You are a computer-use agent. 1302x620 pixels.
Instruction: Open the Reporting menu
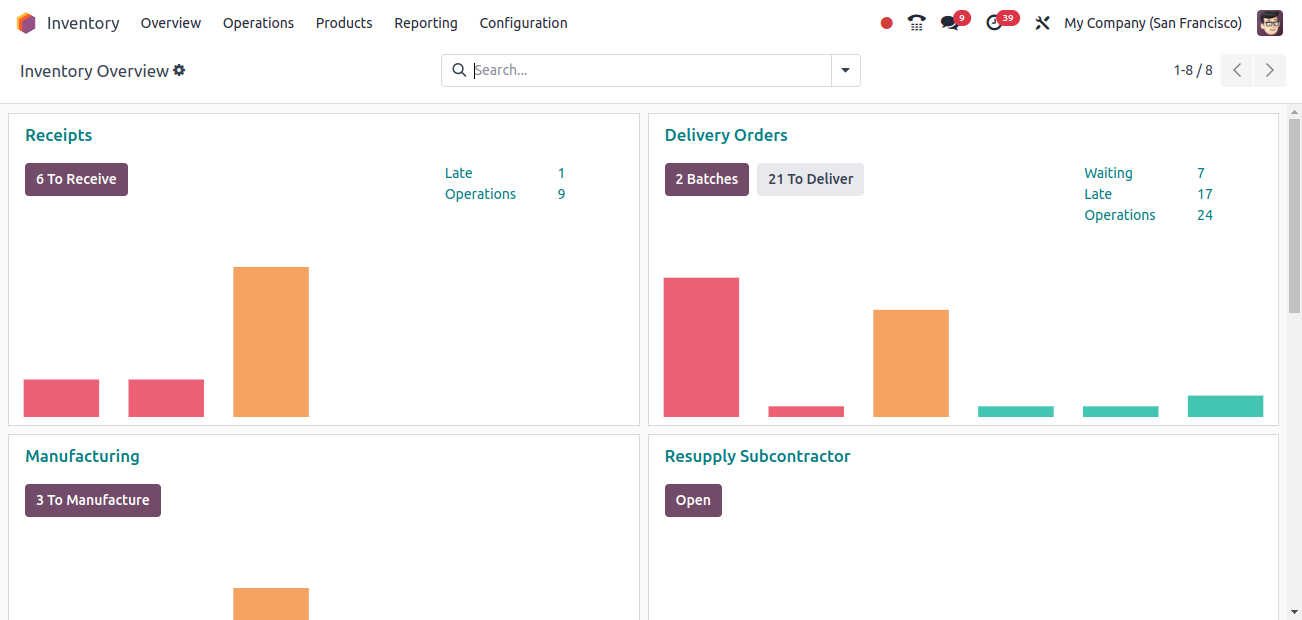(426, 23)
